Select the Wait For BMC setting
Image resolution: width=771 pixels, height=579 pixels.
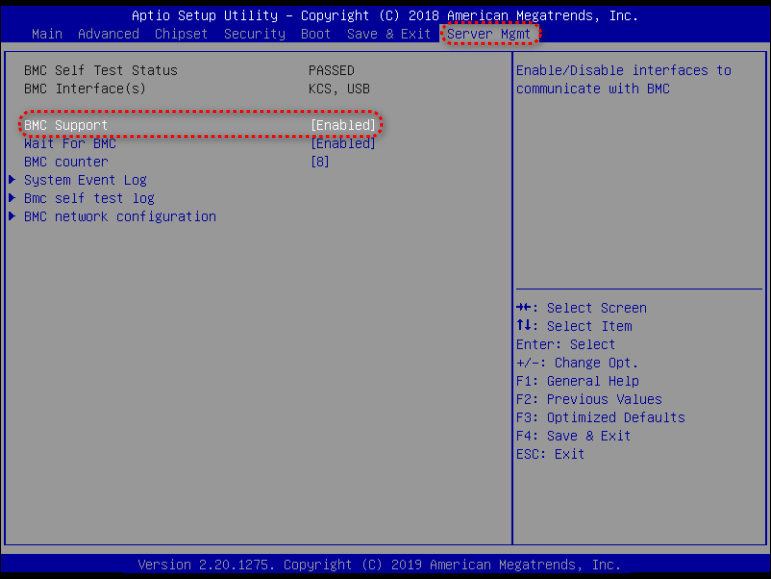tap(70, 144)
